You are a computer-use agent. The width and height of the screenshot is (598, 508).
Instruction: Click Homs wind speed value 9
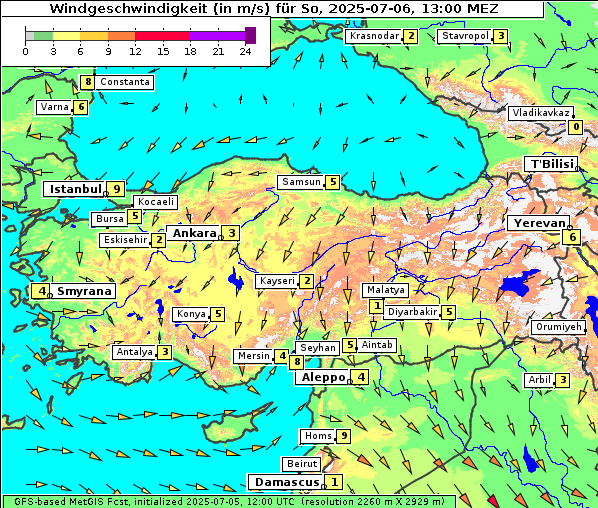(x=344, y=436)
